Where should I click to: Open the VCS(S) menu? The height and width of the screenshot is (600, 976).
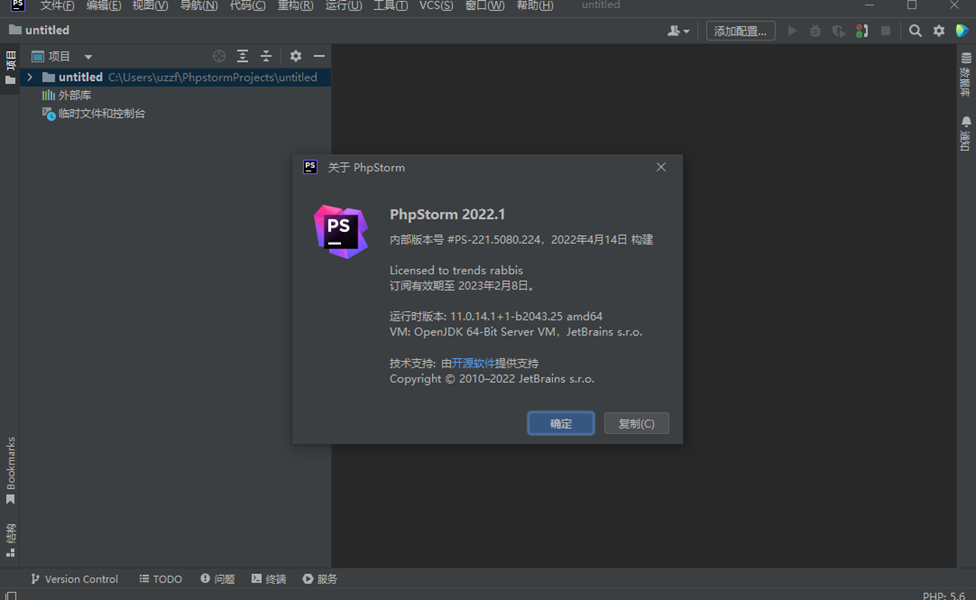[x=436, y=6]
